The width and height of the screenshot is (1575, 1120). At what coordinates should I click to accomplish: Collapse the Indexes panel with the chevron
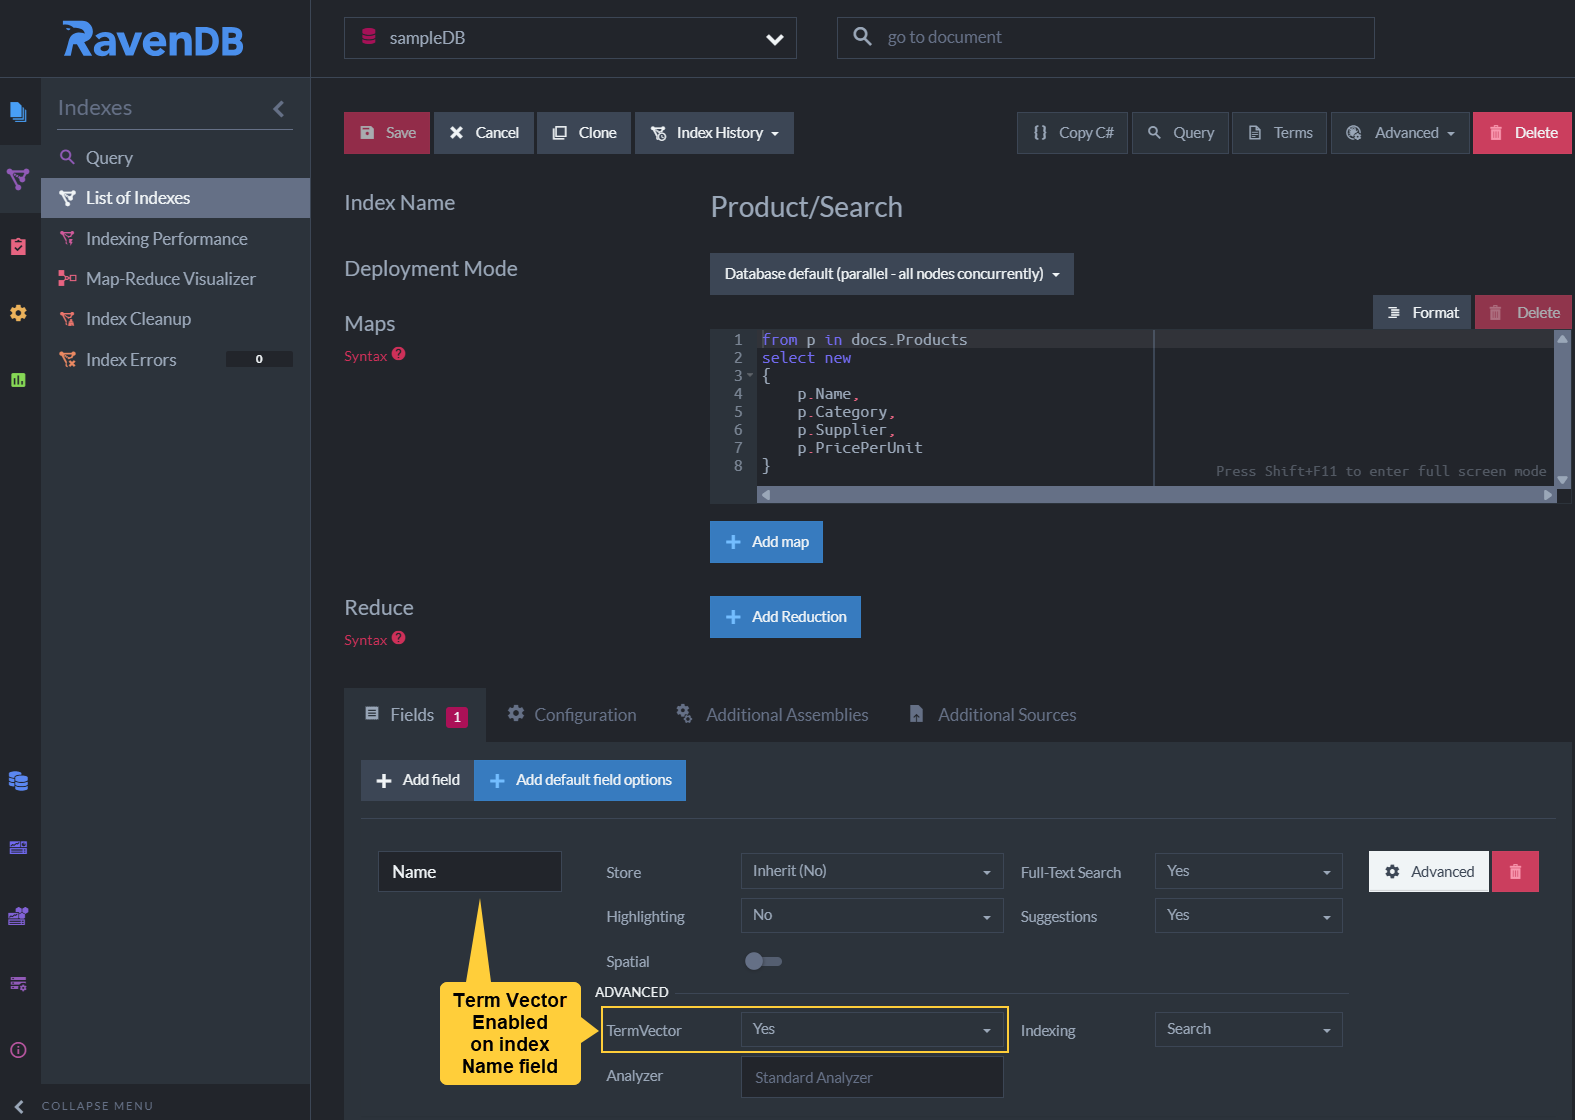click(x=279, y=108)
